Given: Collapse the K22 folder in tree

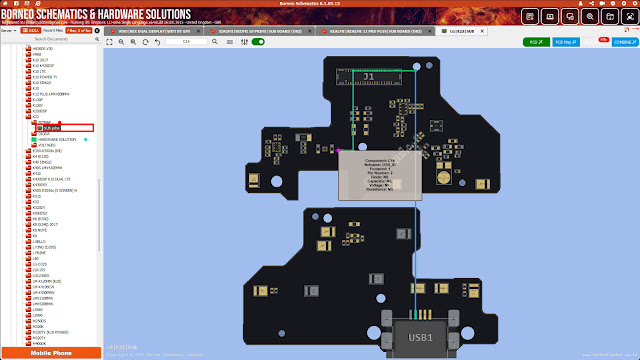Looking at the screenshot, I should (36, 117).
